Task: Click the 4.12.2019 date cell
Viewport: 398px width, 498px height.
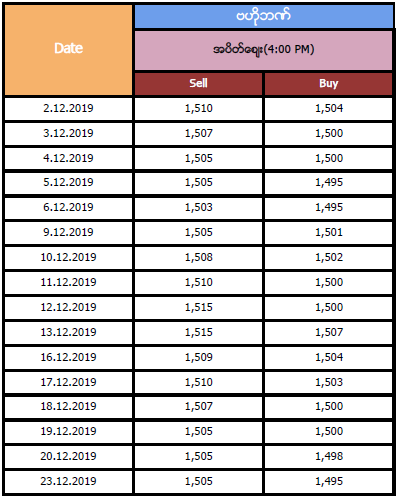Action: (68, 158)
